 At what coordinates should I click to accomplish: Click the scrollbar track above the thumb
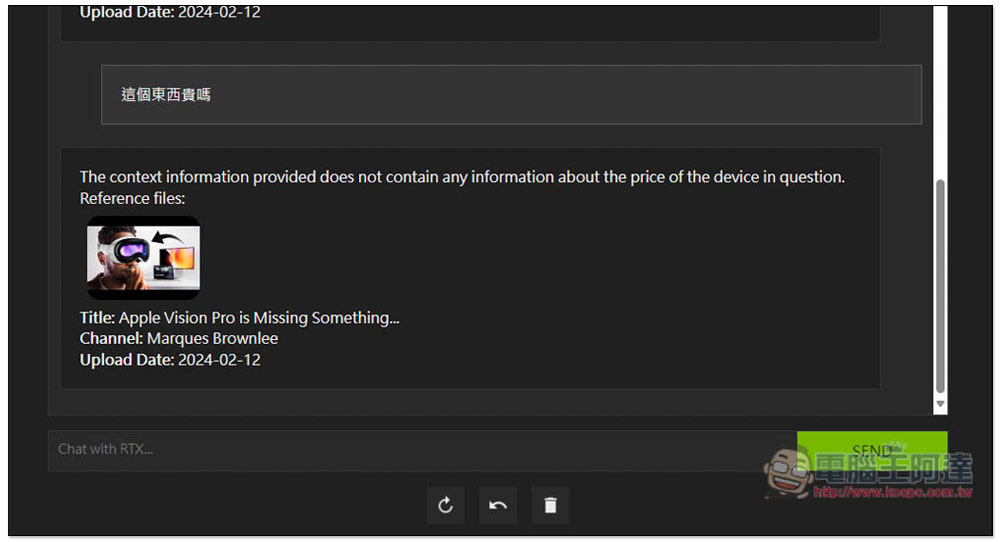(x=939, y=92)
